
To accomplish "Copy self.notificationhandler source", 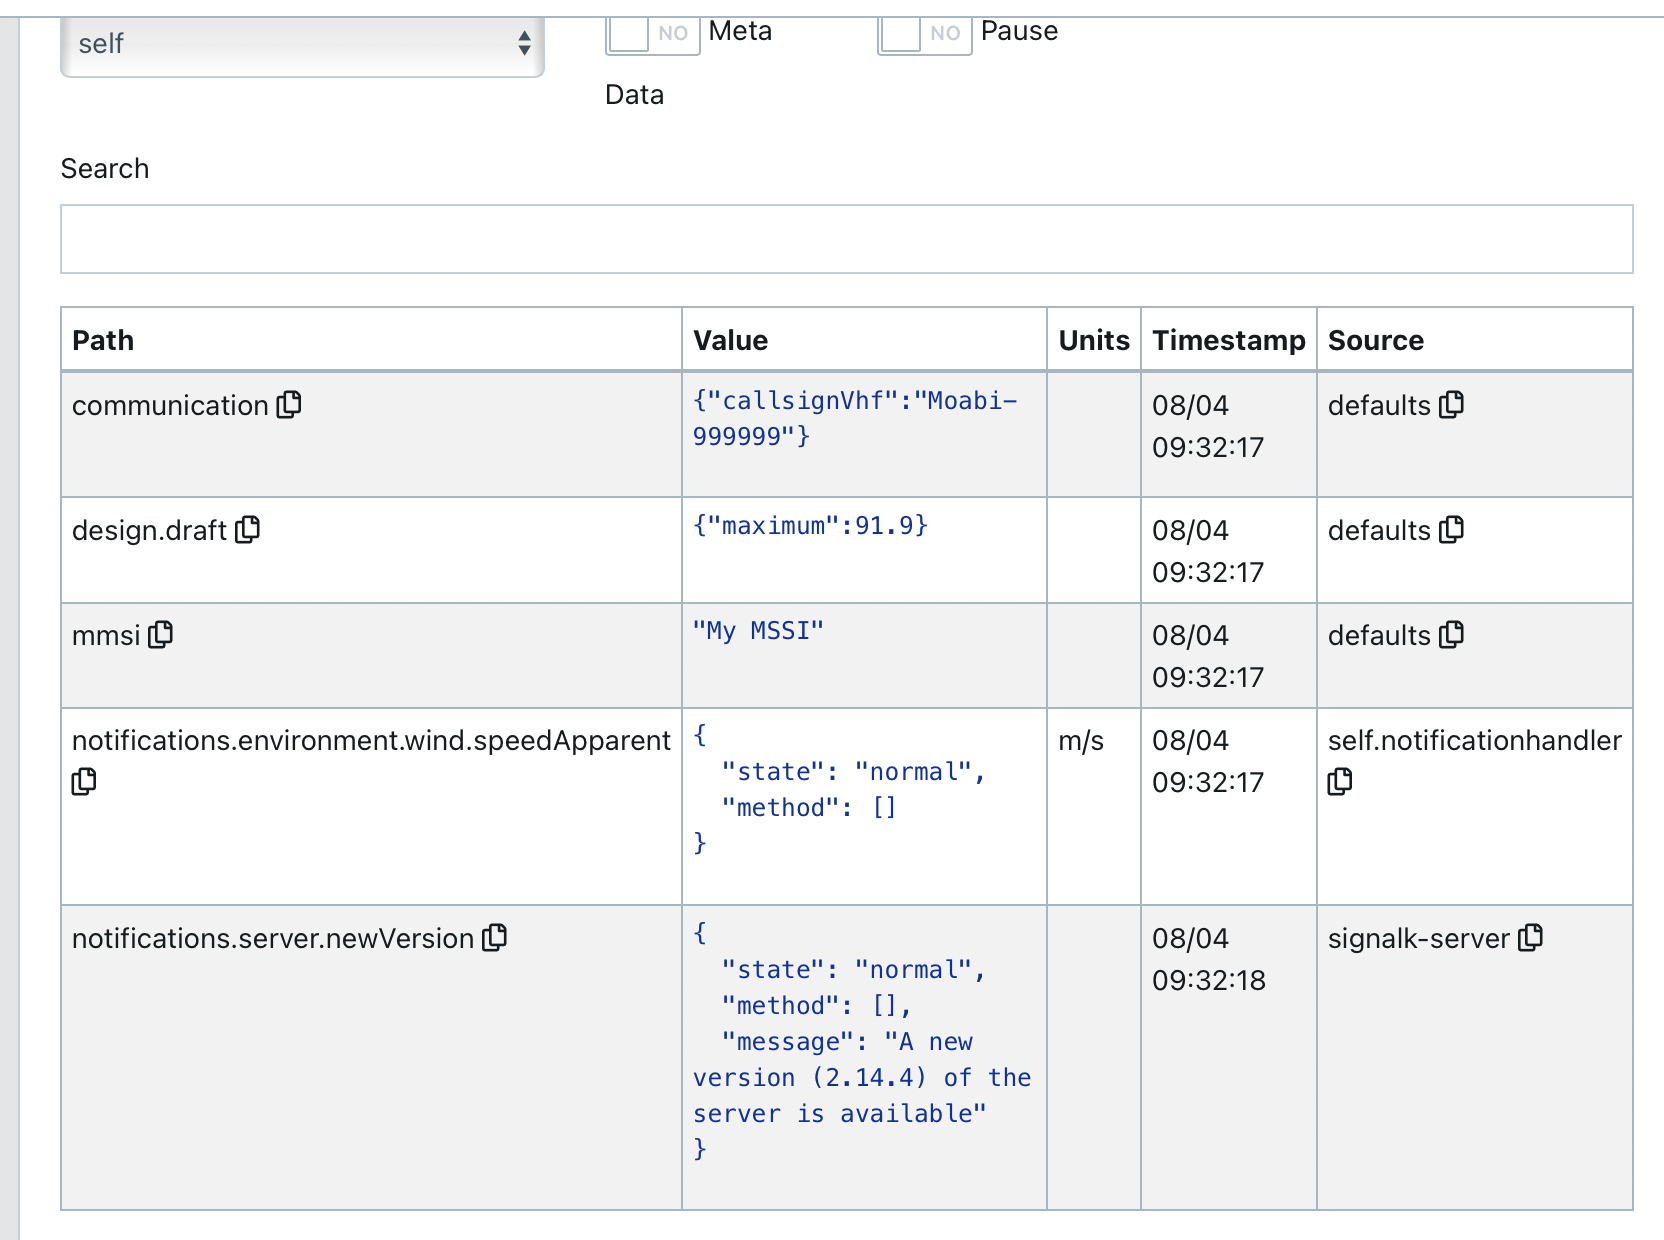I will [x=1340, y=781].
